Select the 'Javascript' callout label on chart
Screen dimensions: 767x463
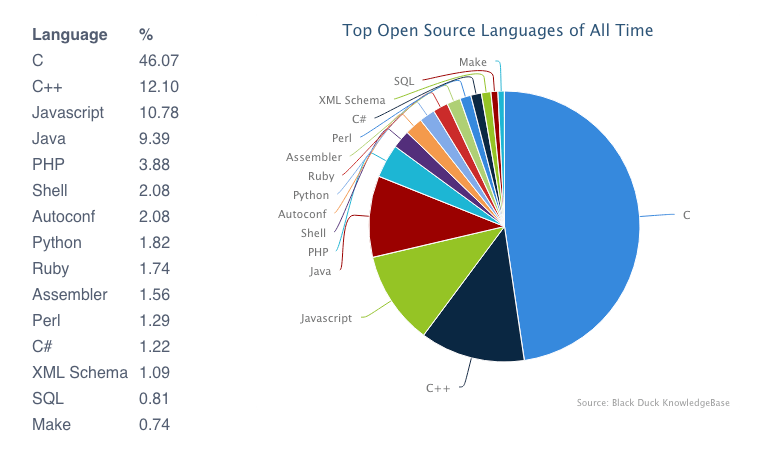pyautogui.click(x=326, y=318)
